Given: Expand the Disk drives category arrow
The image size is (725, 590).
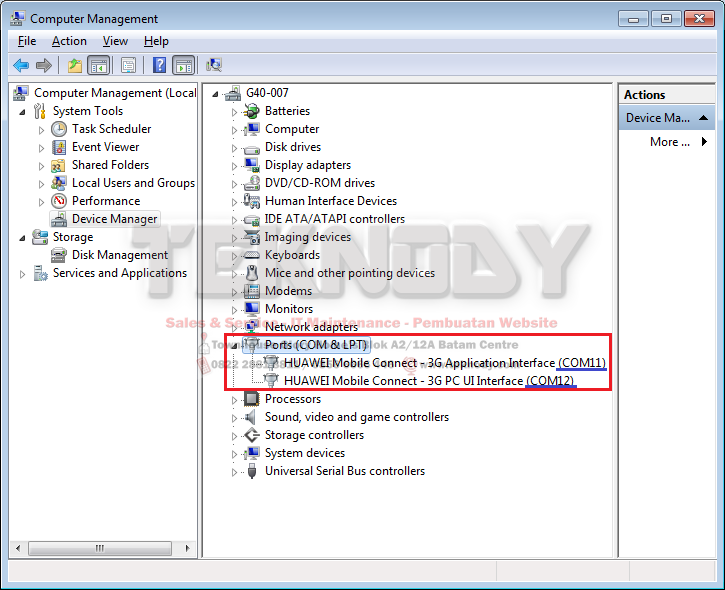Looking at the screenshot, I should 234,148.
